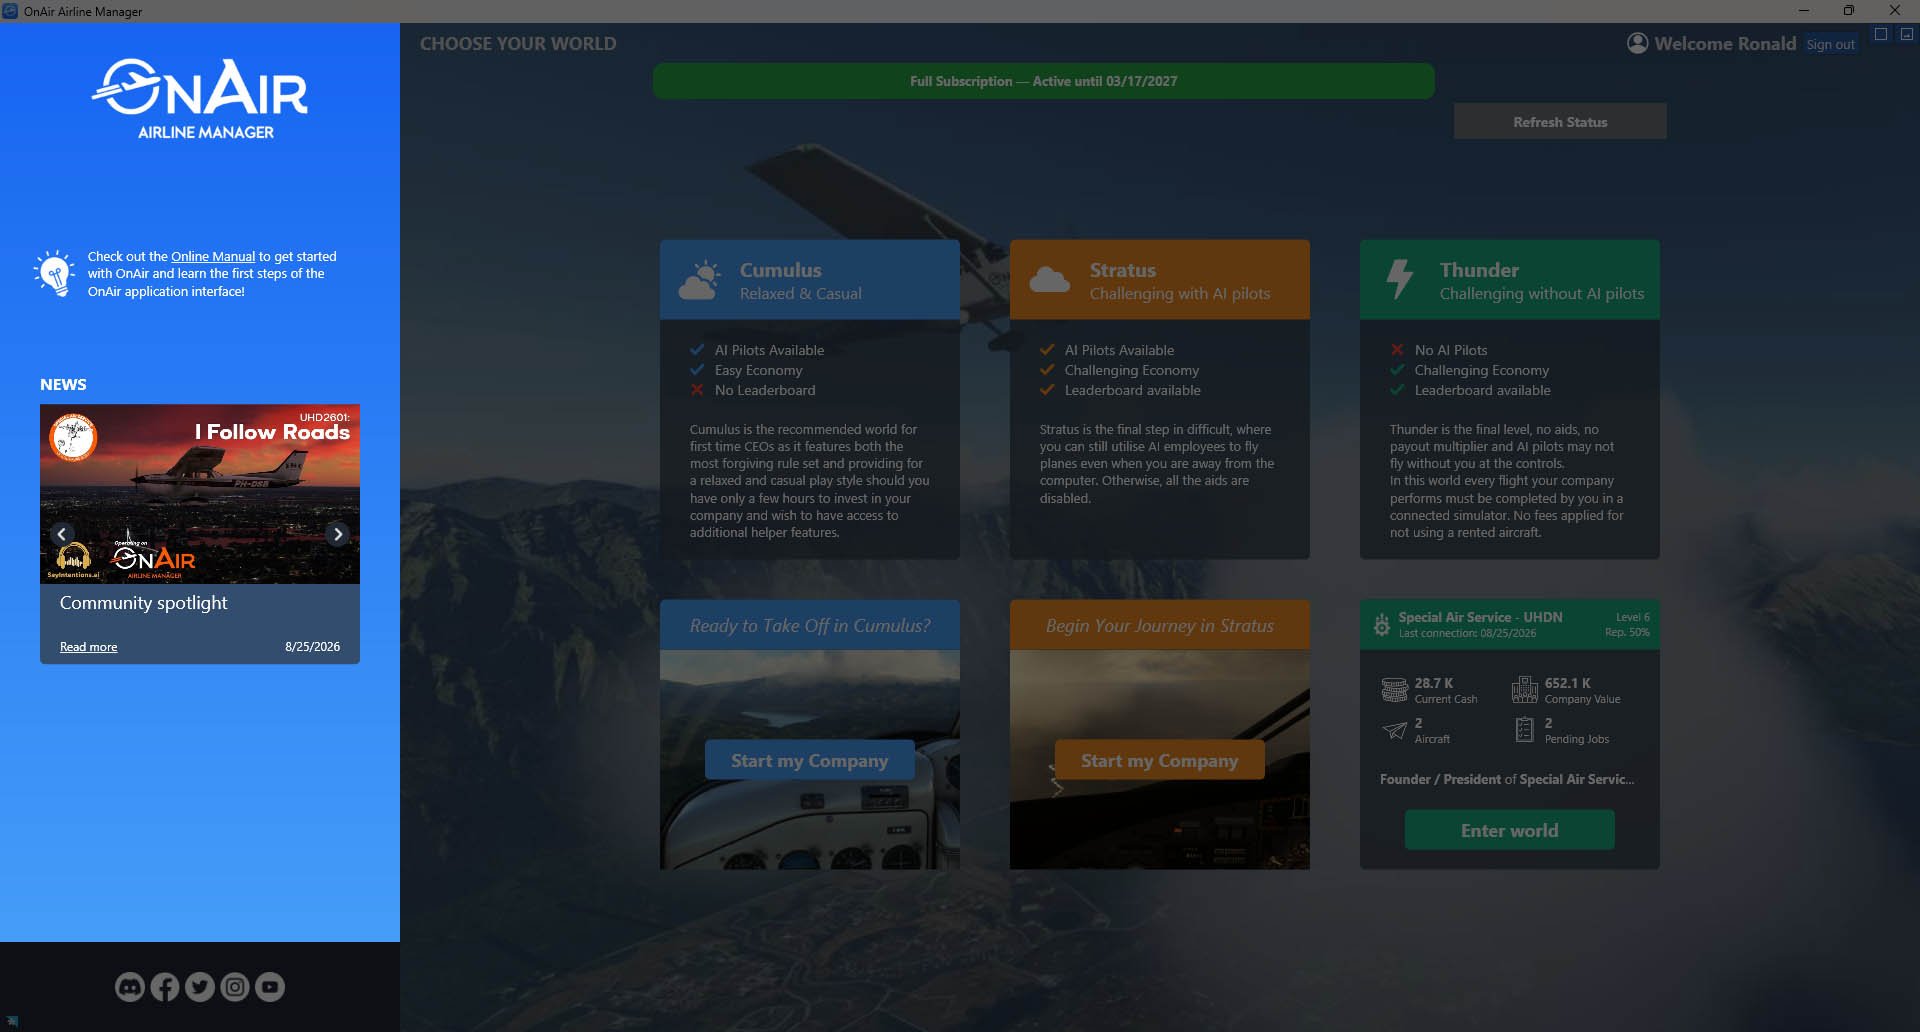Open the I Follow Roads news image
Image resolution: width=1920 pixels, height=1032 pixels.
coord(200,494)
